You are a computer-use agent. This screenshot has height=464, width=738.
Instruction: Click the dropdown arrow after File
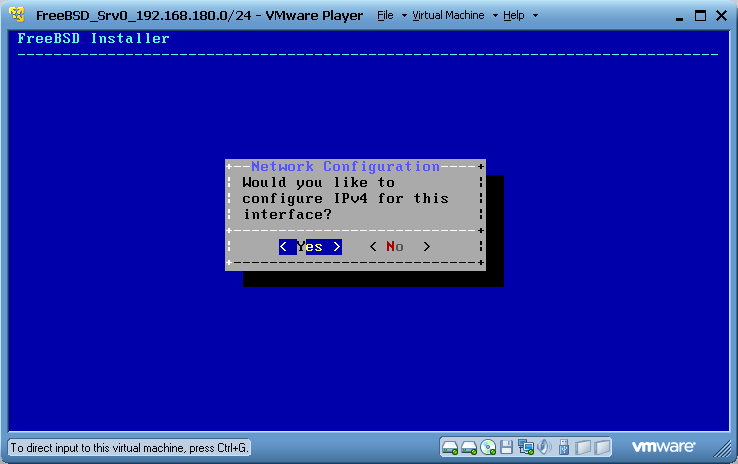point(404,16)
